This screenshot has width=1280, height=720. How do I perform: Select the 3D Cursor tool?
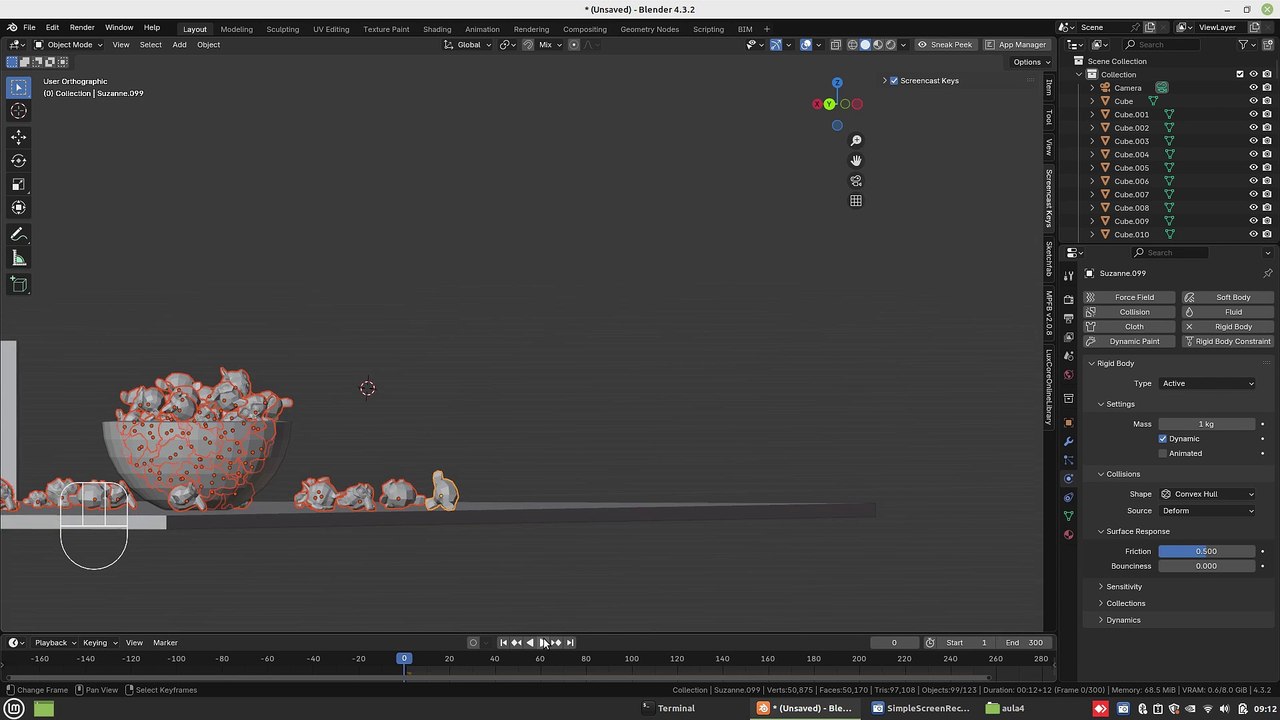coord(18,111)
